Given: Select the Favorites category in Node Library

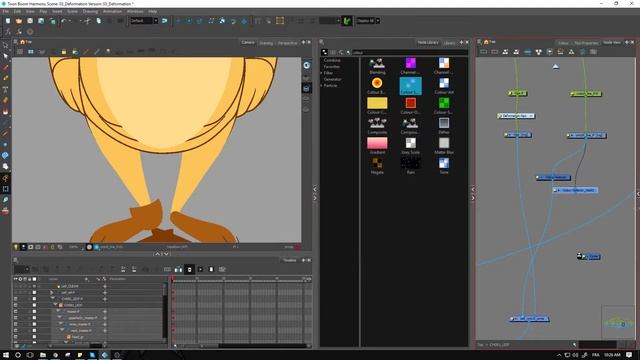Looking at the screenshot, I should pyautogui.click(x=332, y=67).
